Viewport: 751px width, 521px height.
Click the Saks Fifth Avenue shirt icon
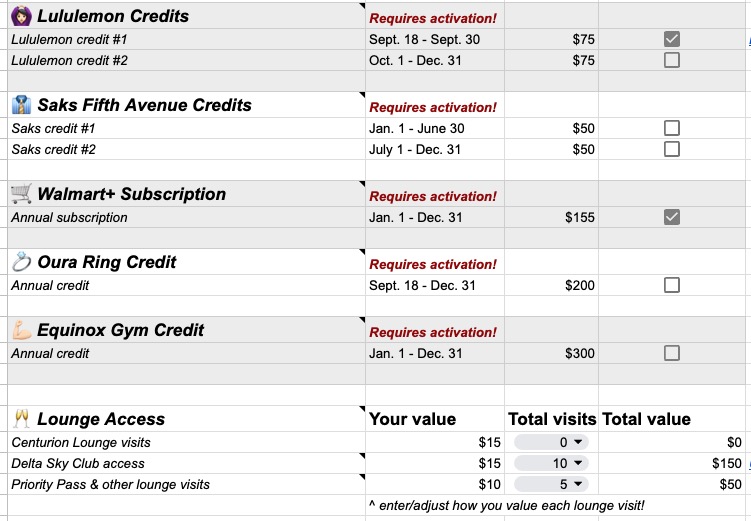[x=21, y=105]
